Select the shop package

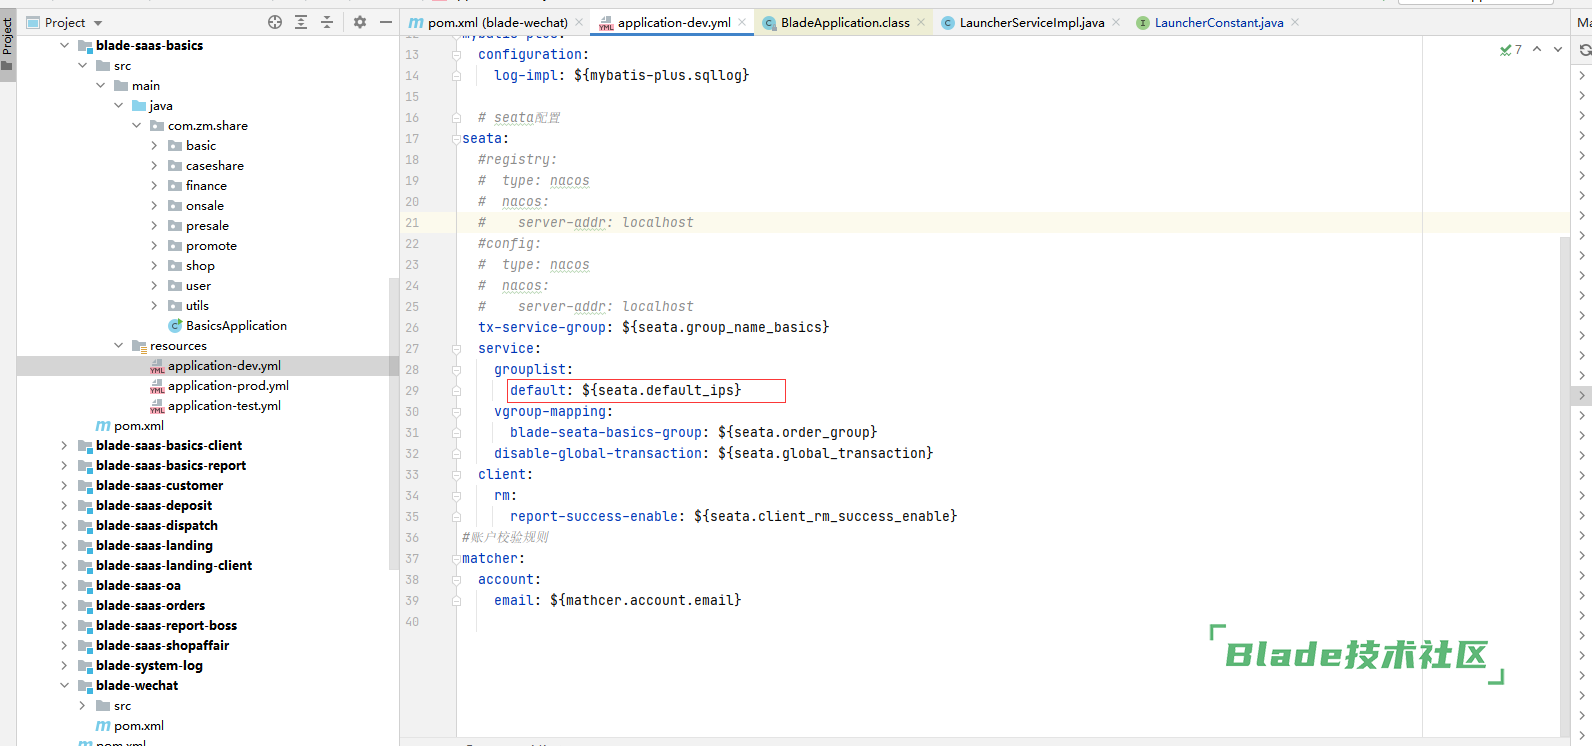(x=200, y=265)
